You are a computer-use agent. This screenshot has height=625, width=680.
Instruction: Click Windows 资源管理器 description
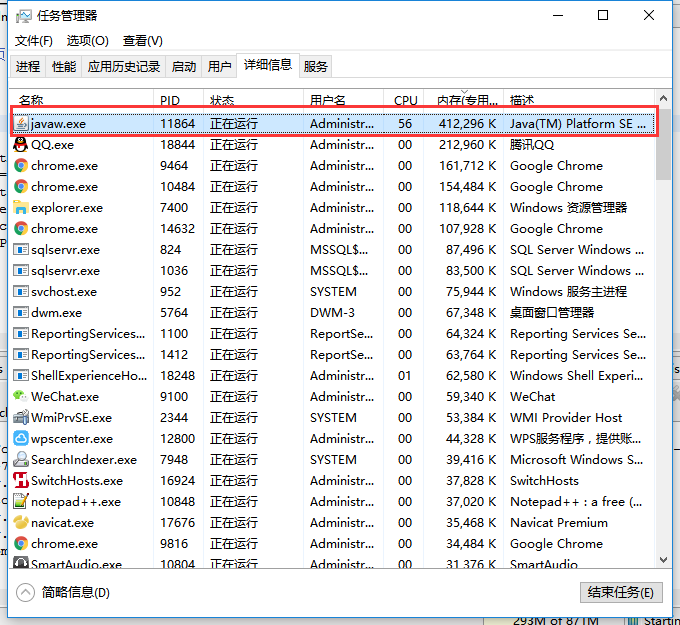(569, 208)
